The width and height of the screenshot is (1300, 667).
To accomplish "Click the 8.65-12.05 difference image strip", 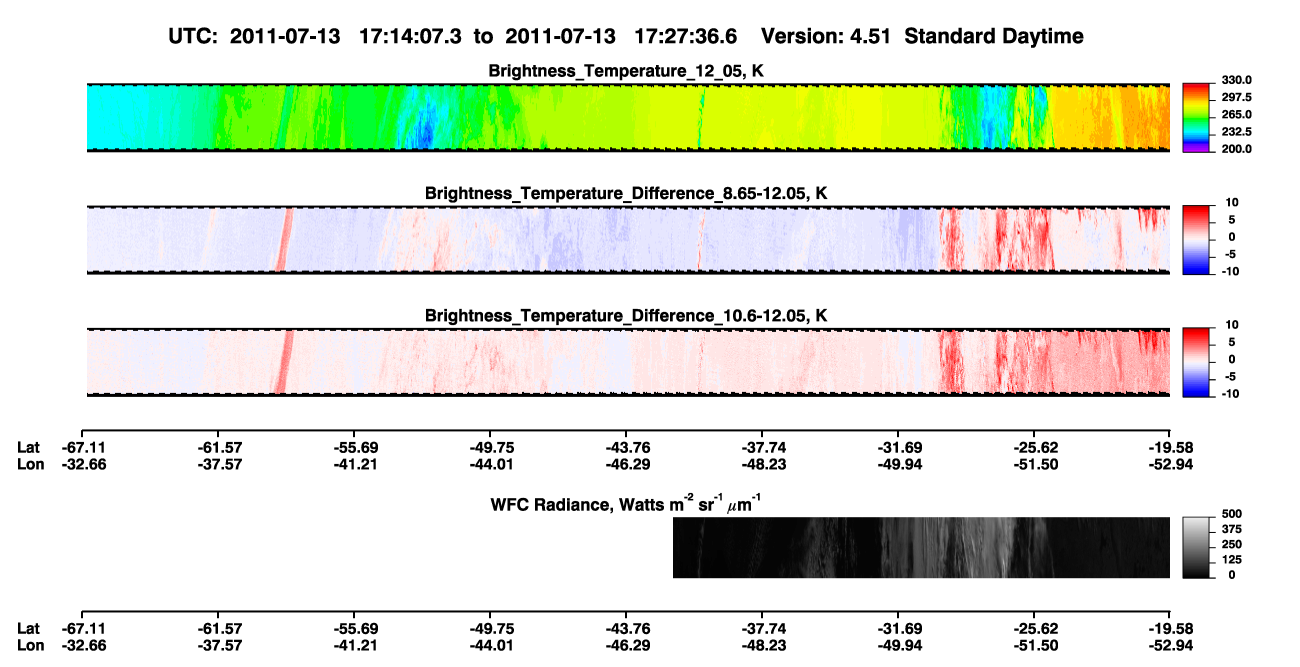I will point(629,240).
